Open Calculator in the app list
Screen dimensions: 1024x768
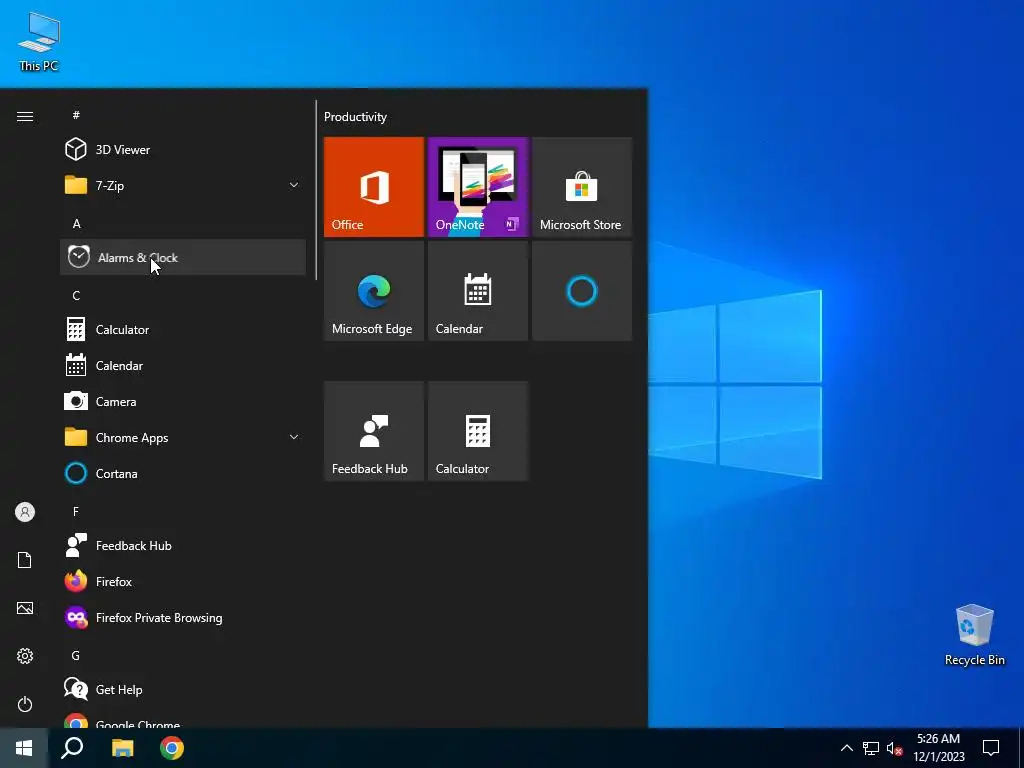(x=183, y=330)
